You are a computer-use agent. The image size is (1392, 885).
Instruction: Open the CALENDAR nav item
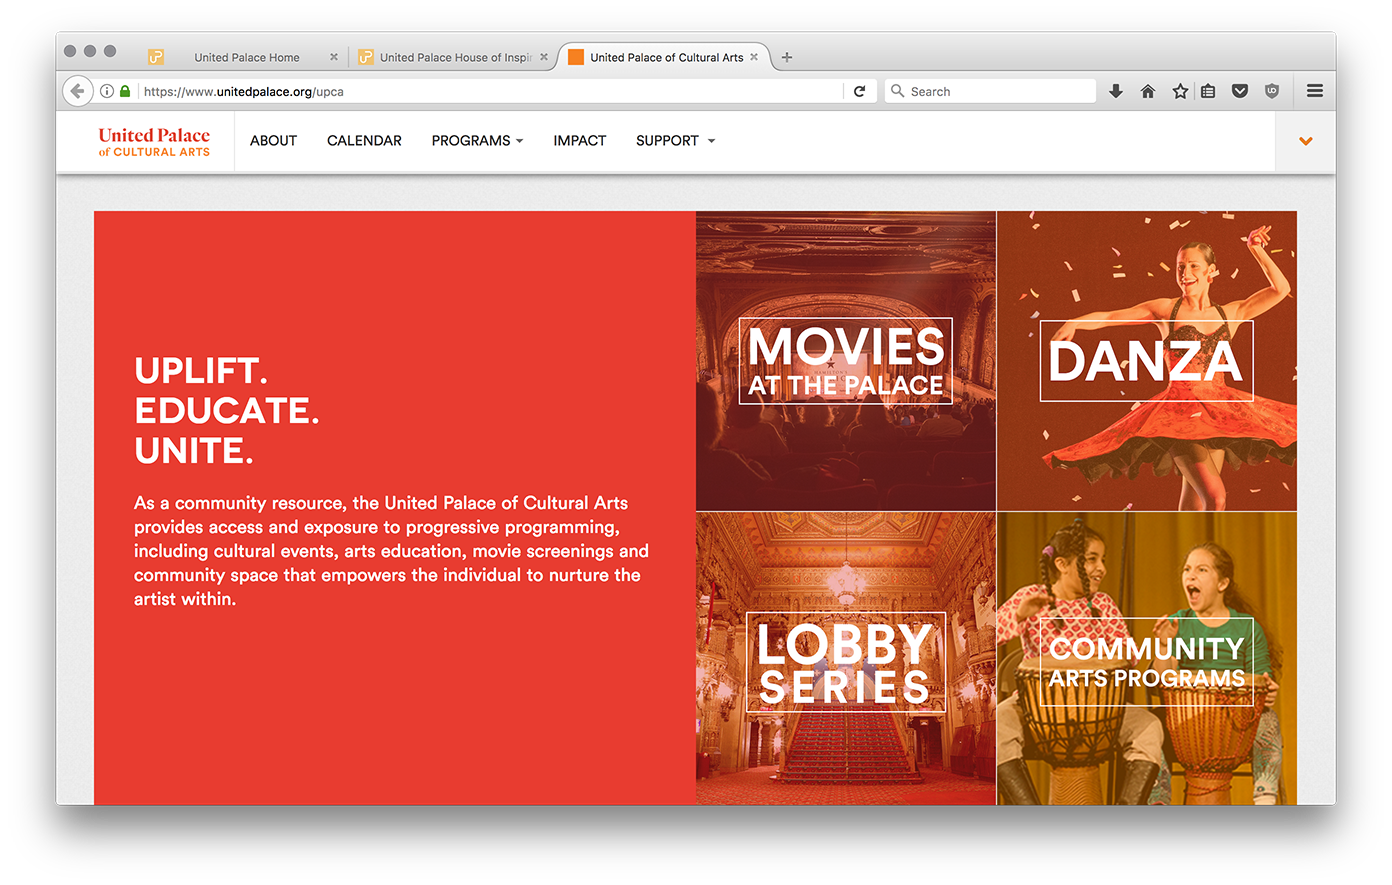click(x=364, y=141)
